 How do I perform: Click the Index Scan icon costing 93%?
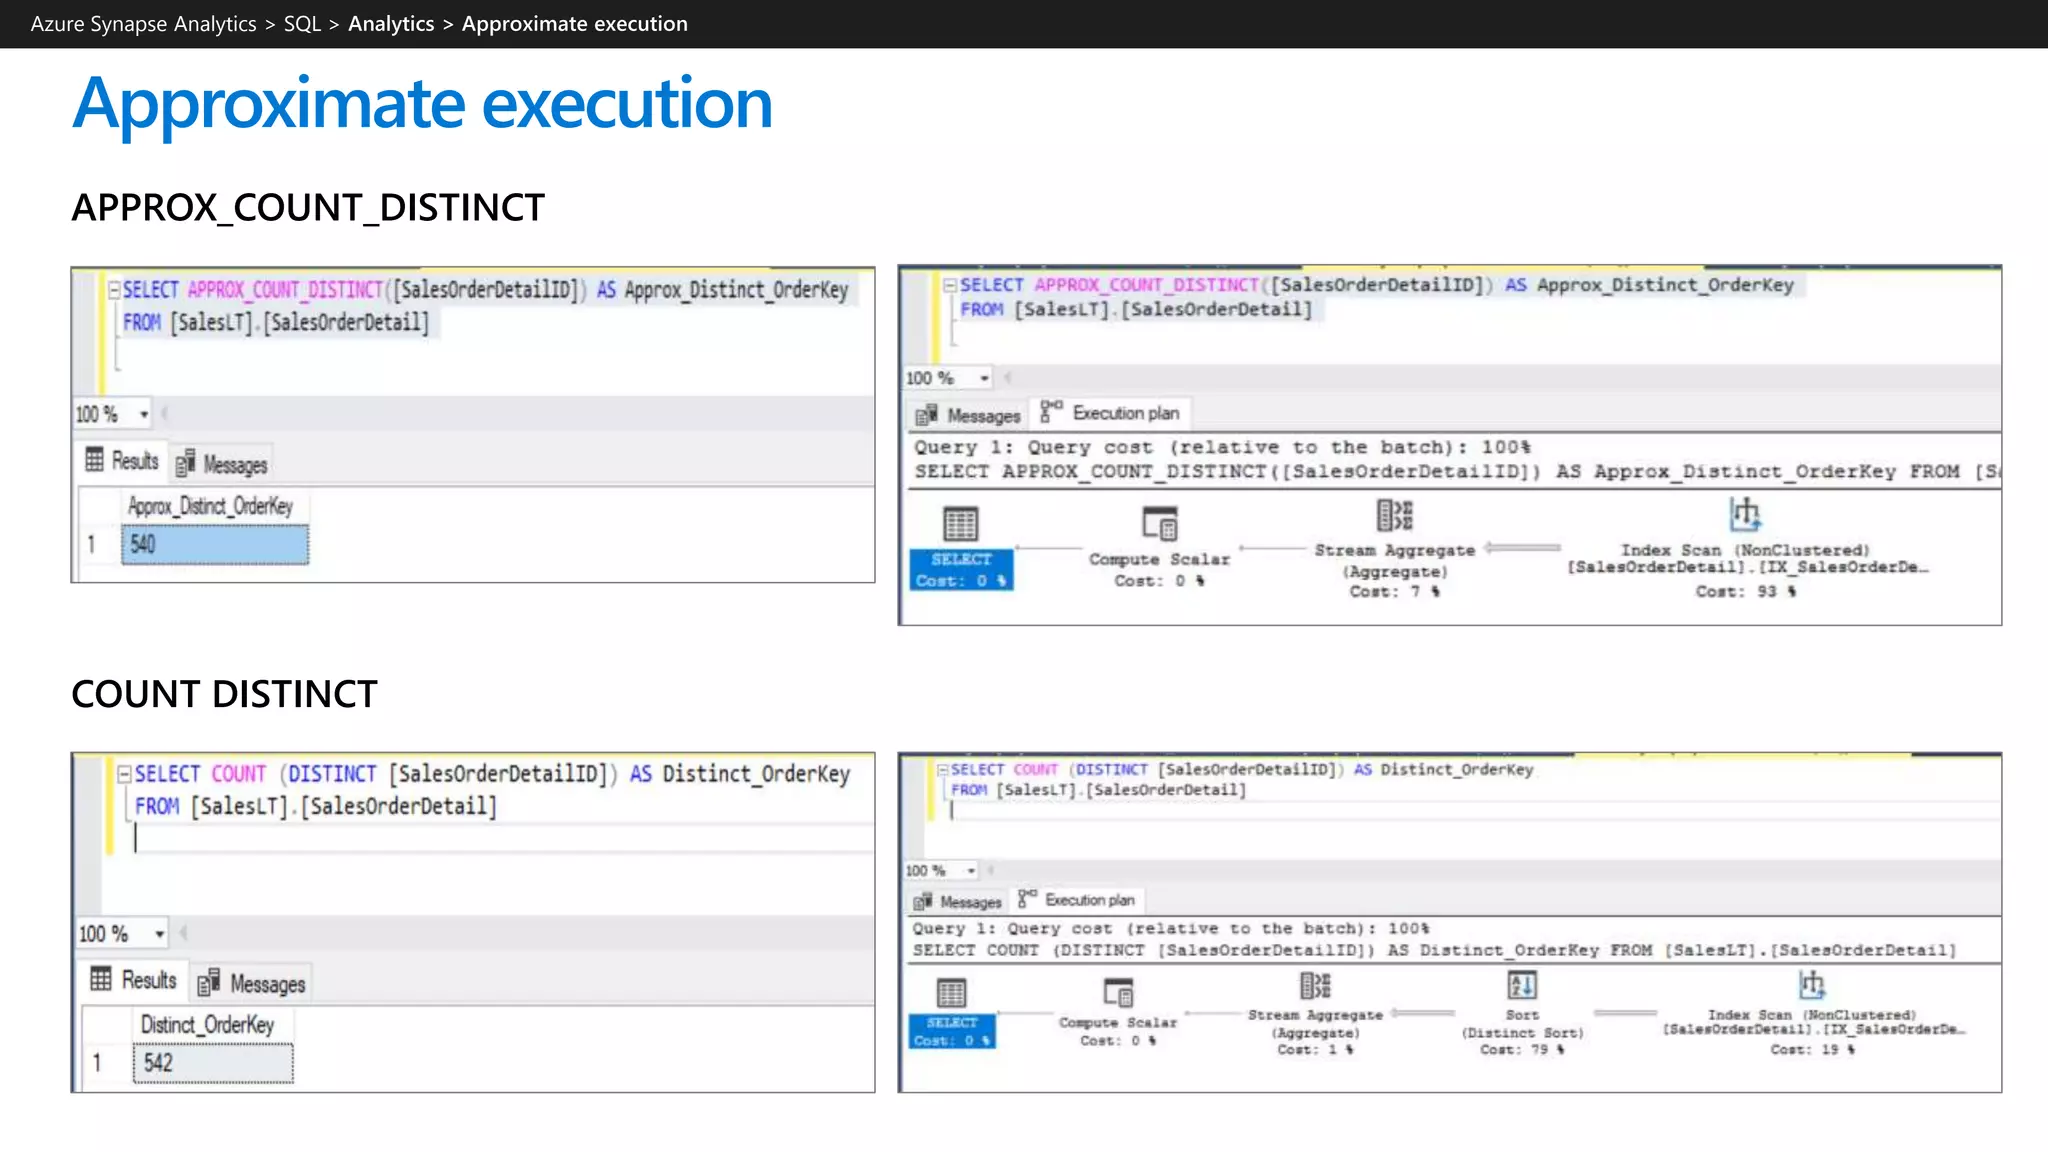[1745, 514]
